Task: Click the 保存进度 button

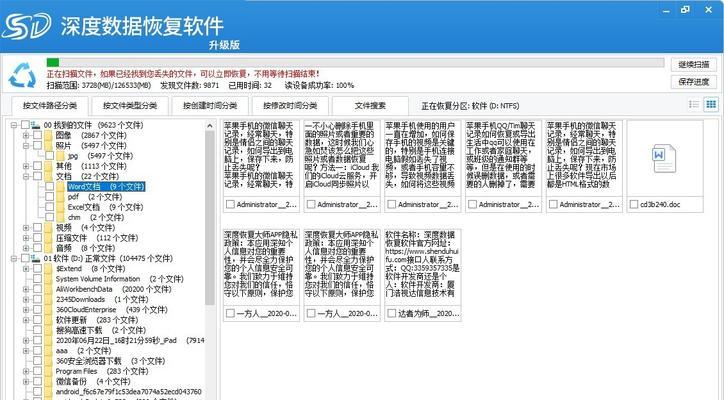Action: click(x=694, y=82)
